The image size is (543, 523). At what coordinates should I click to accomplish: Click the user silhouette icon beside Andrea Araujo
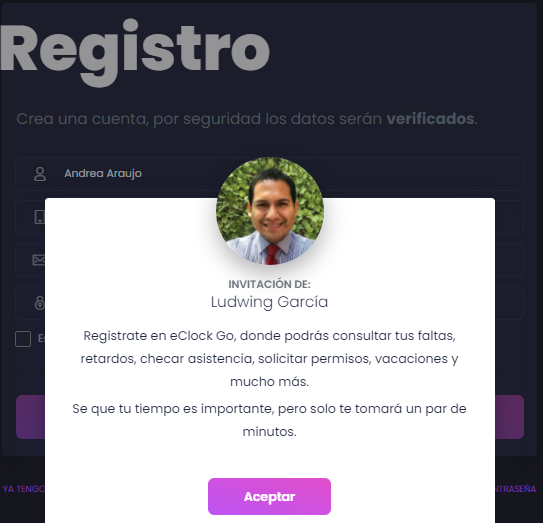pos(40,174)
